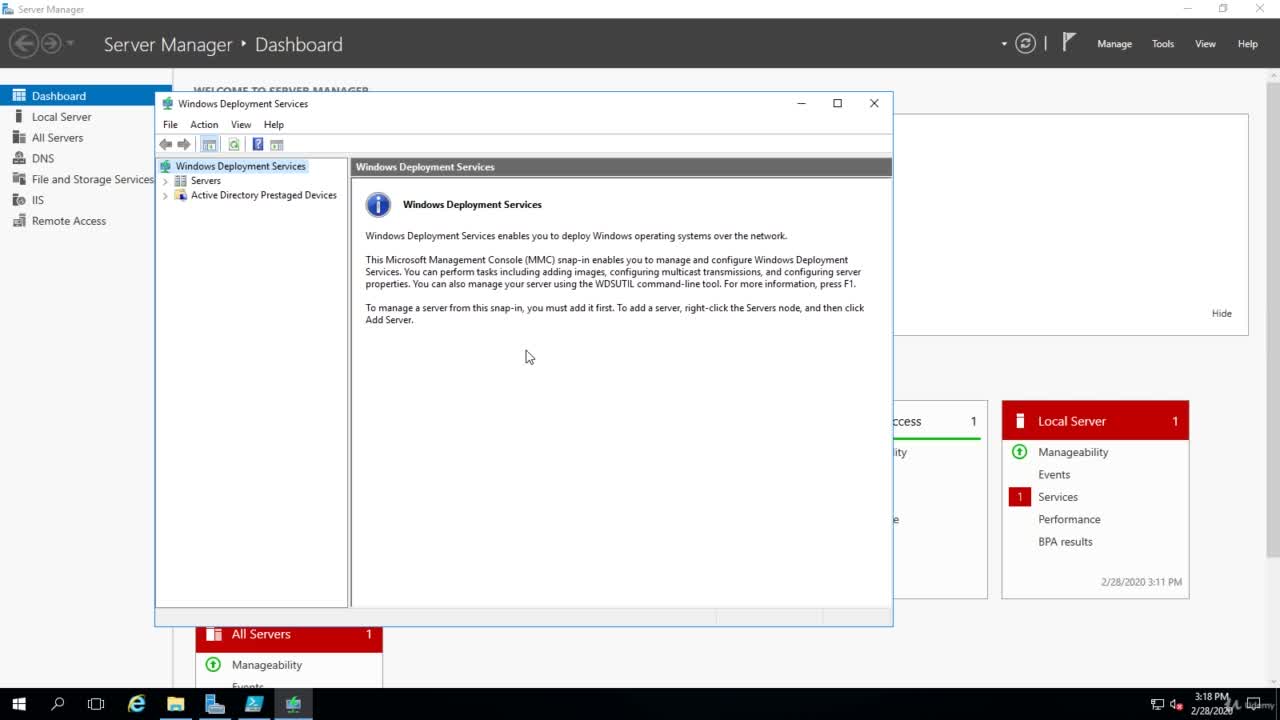The width and height of the screenshot is (1280, 720).
Task: Click the Servers node icon
Action: click(x=181, y=181)
